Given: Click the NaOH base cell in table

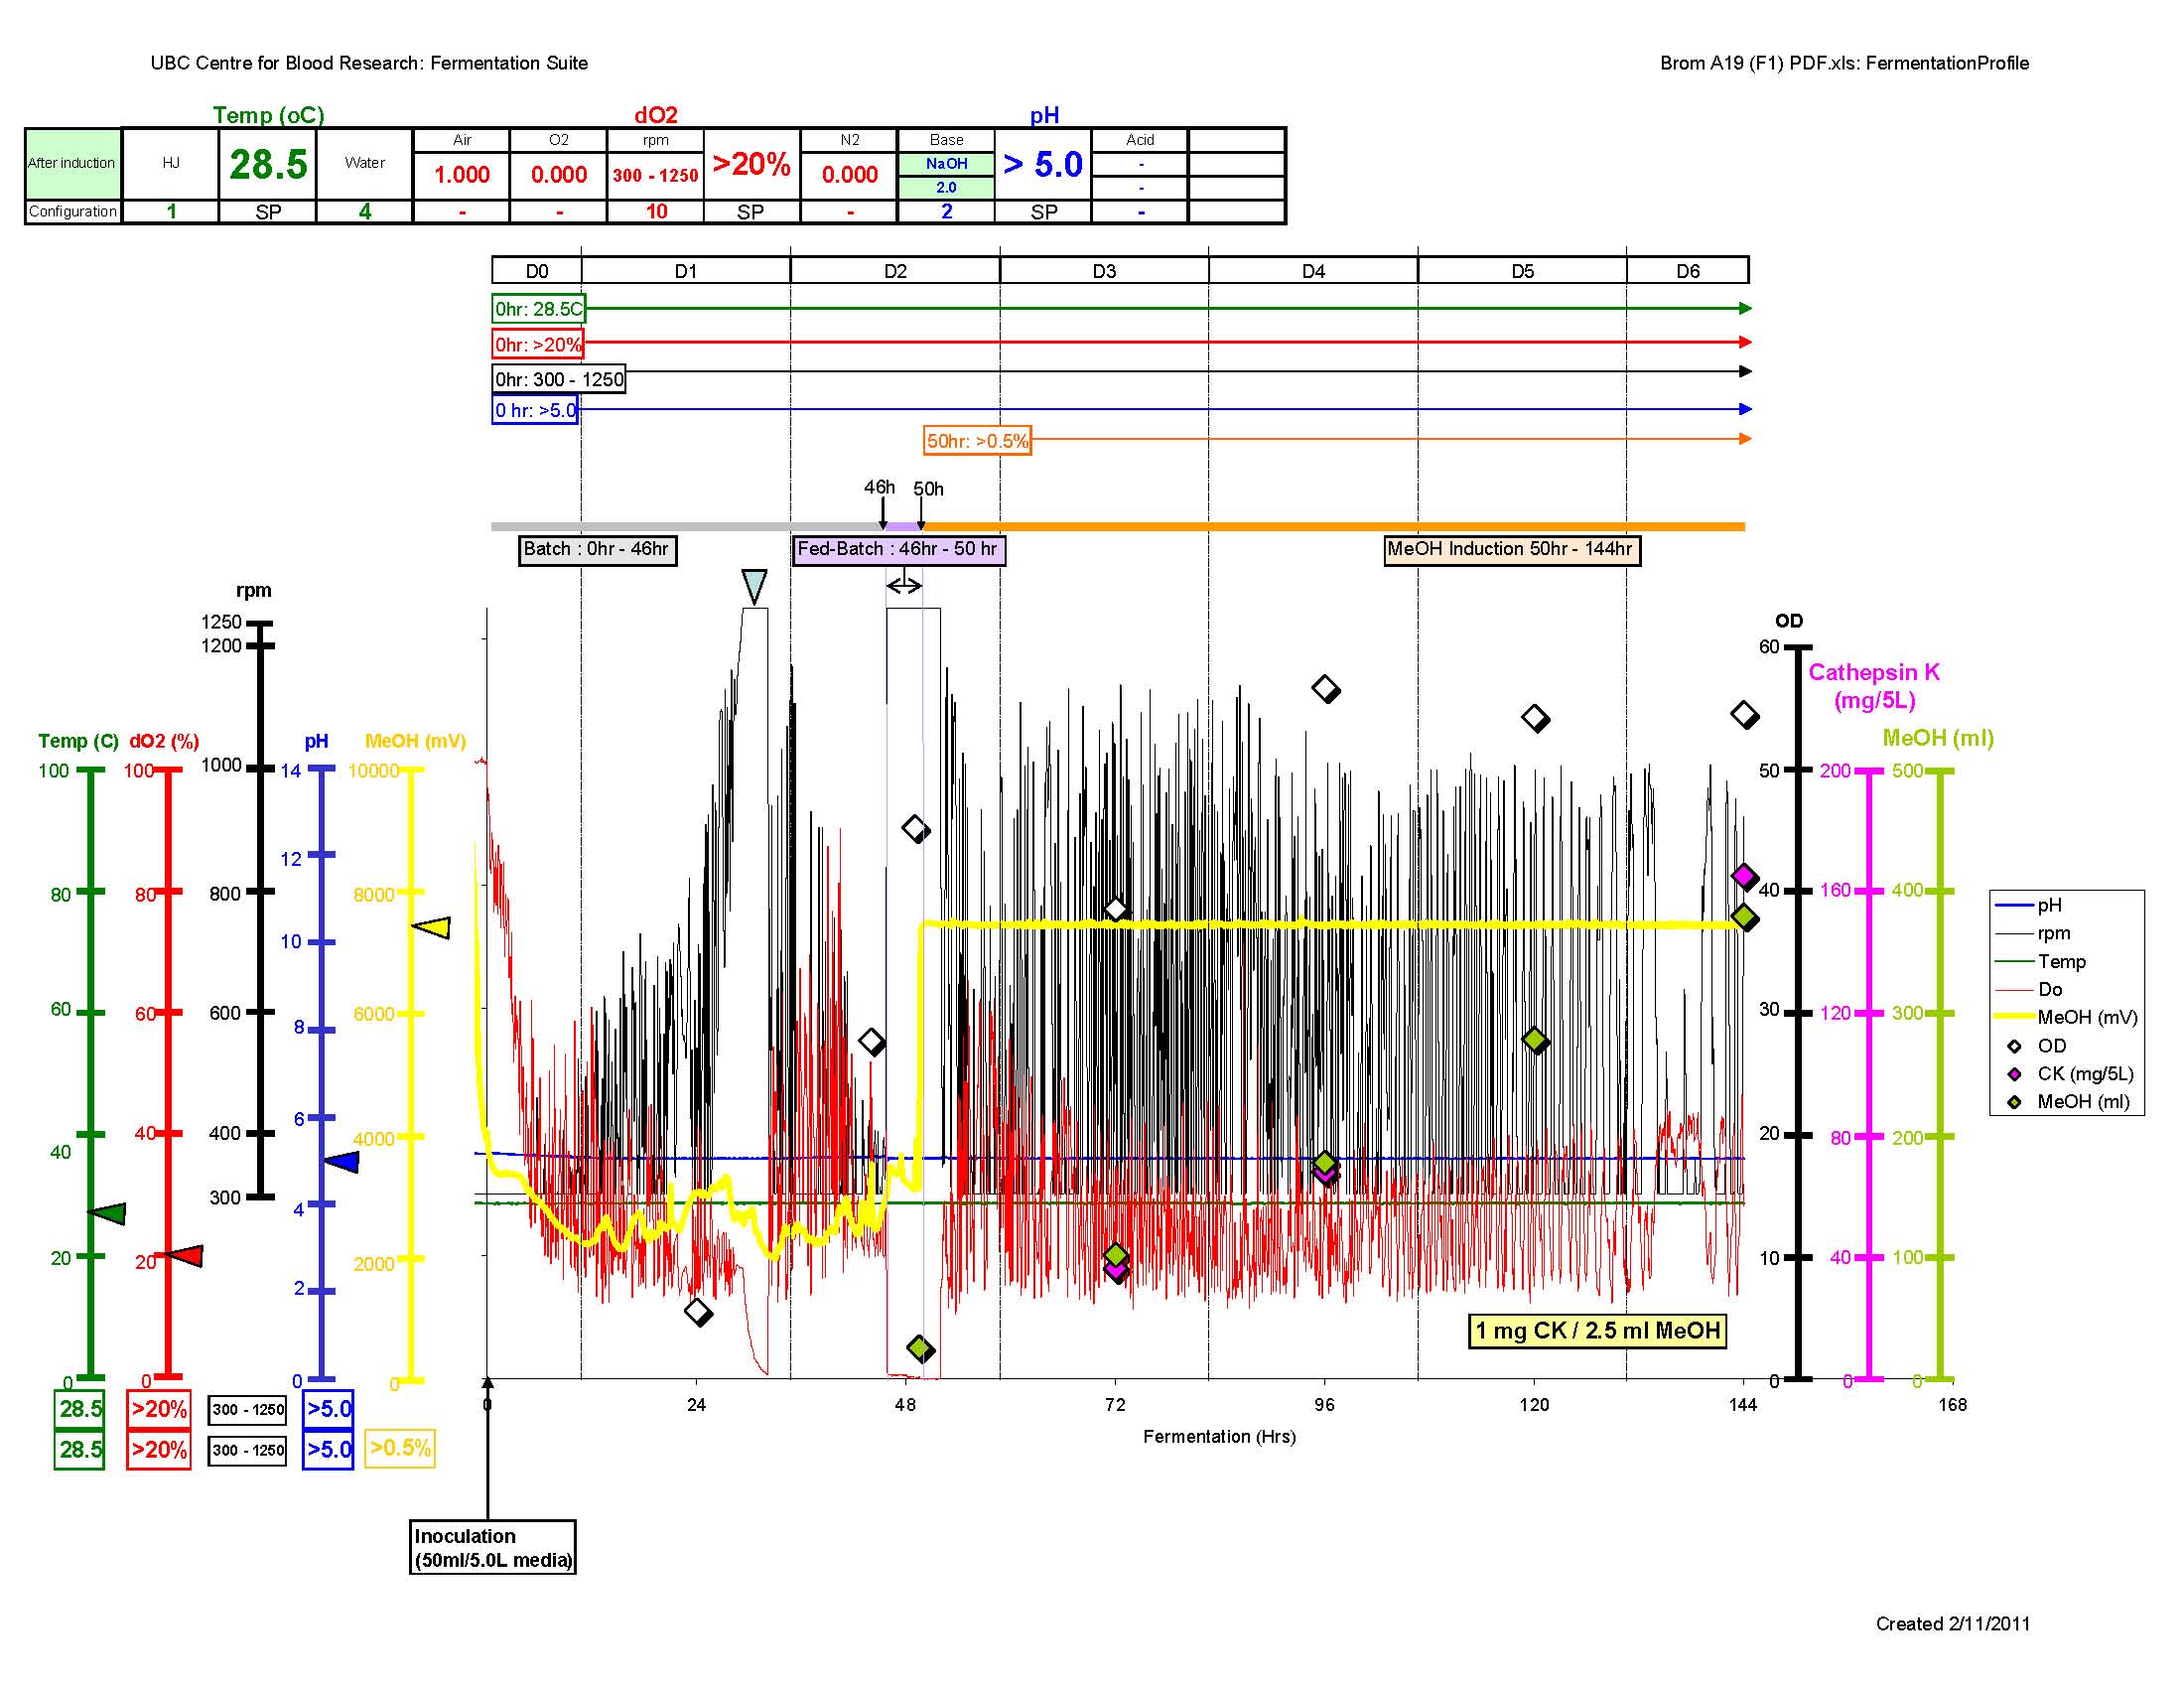Looking at the screenshot, I should 946,164.
